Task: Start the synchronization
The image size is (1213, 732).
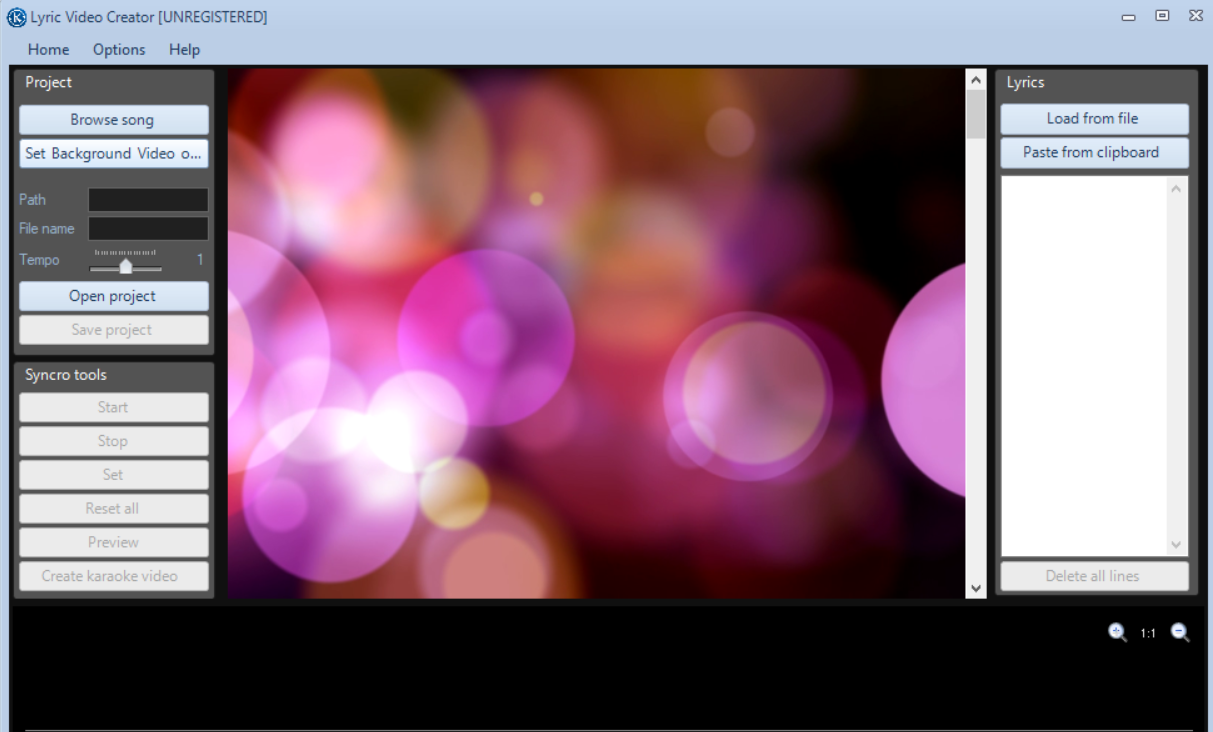Action: click(x=113, y=407)
